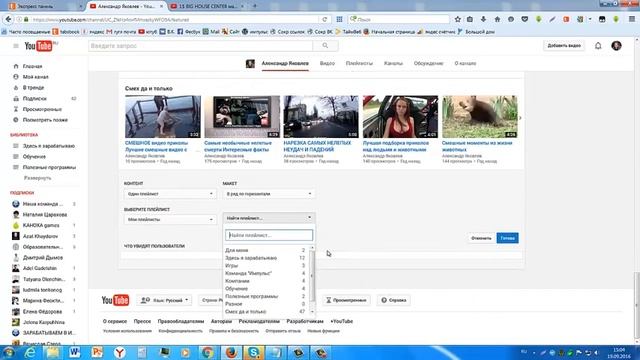Open Подписки in the sidebar

(x=35, y=98)
